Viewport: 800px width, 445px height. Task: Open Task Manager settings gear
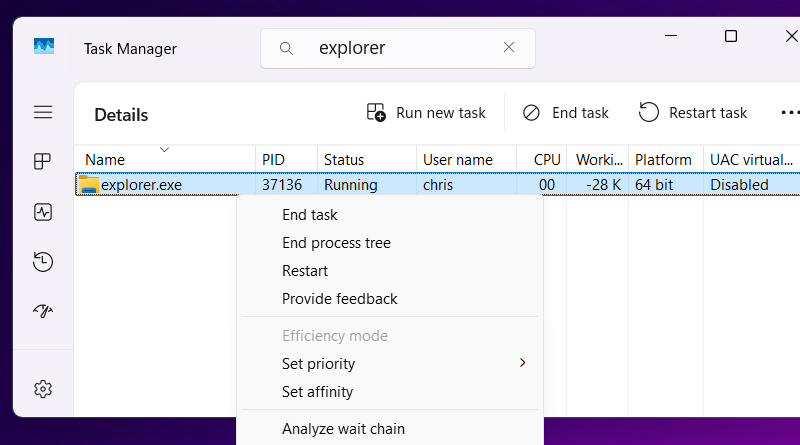[x=43, y=389]
